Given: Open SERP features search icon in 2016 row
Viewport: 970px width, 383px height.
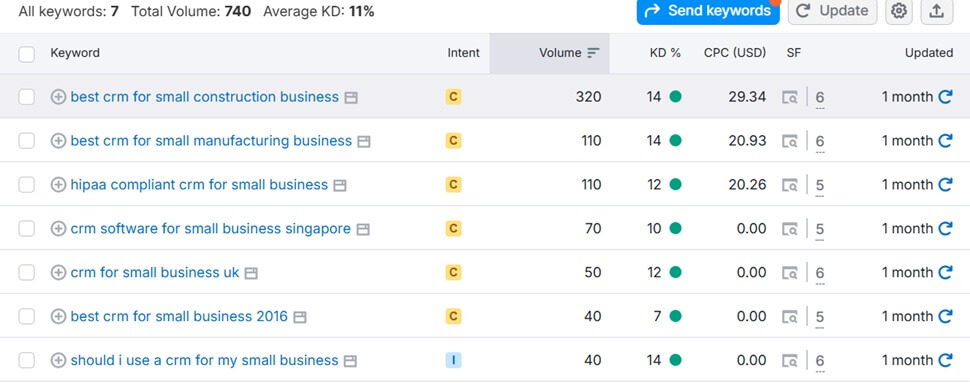Looking at the screenshot, I should coord(790,317).
